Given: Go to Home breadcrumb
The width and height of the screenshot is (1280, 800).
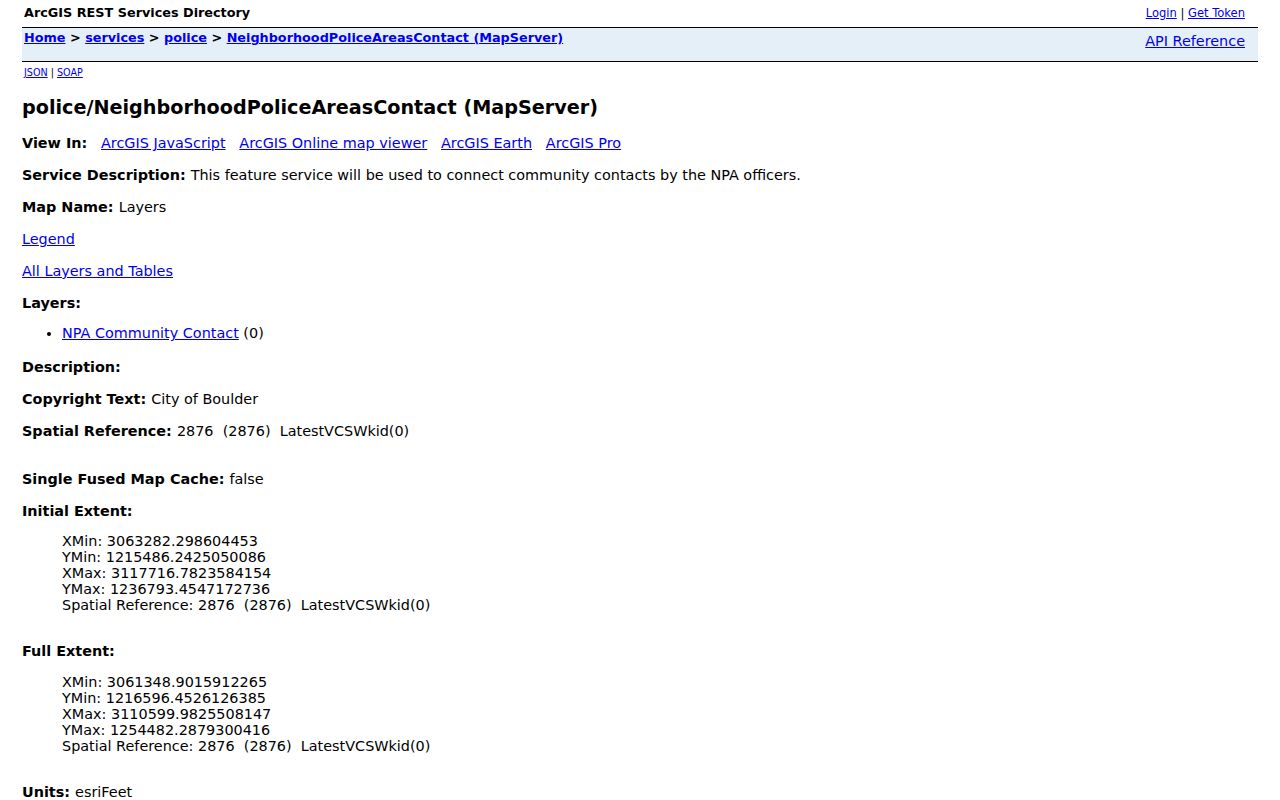Looking at the screenshot, I should pos(44,38).
